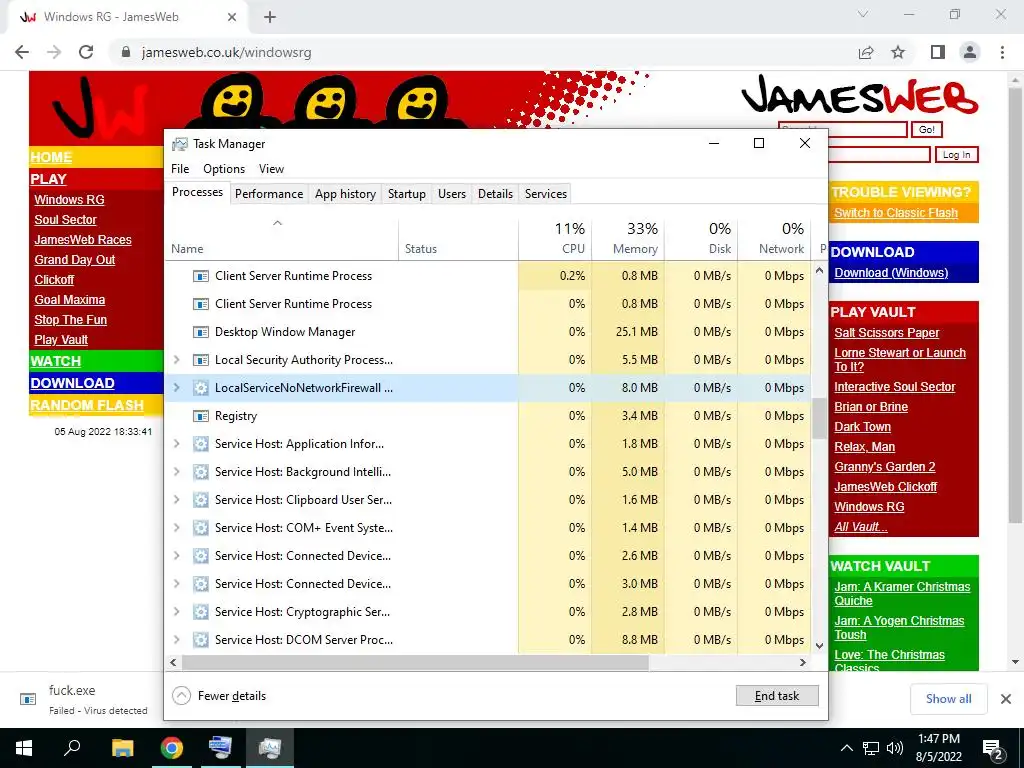Collapse Task Manager with Fewer details arrow
Viewport: 1024px width, 768px height.
[181, 696]
